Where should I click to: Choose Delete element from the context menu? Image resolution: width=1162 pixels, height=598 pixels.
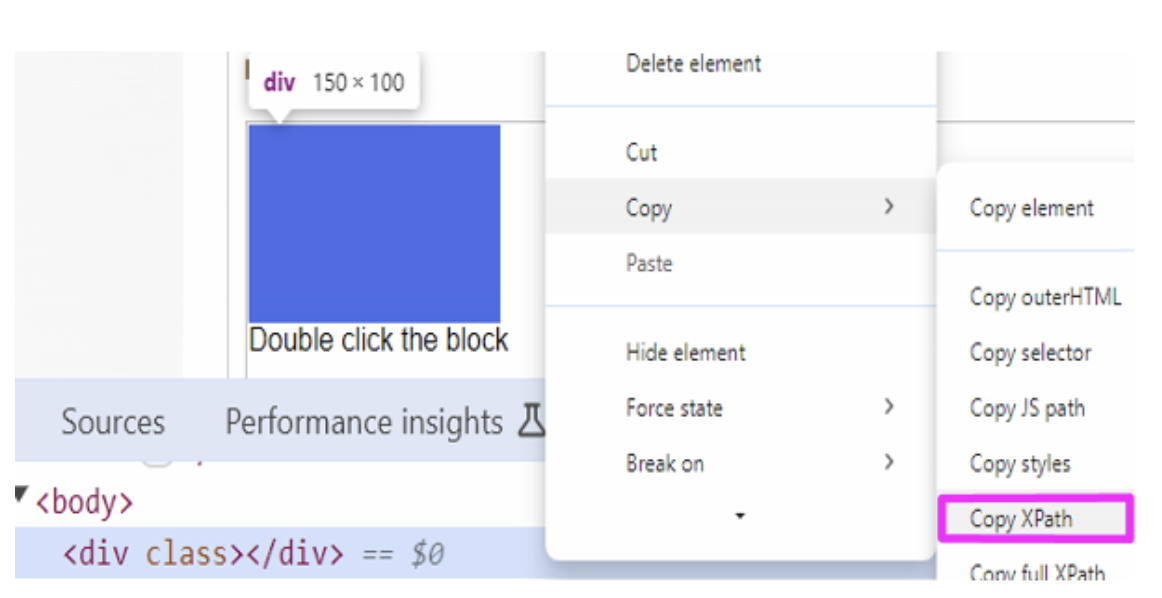tap(693, 64)
